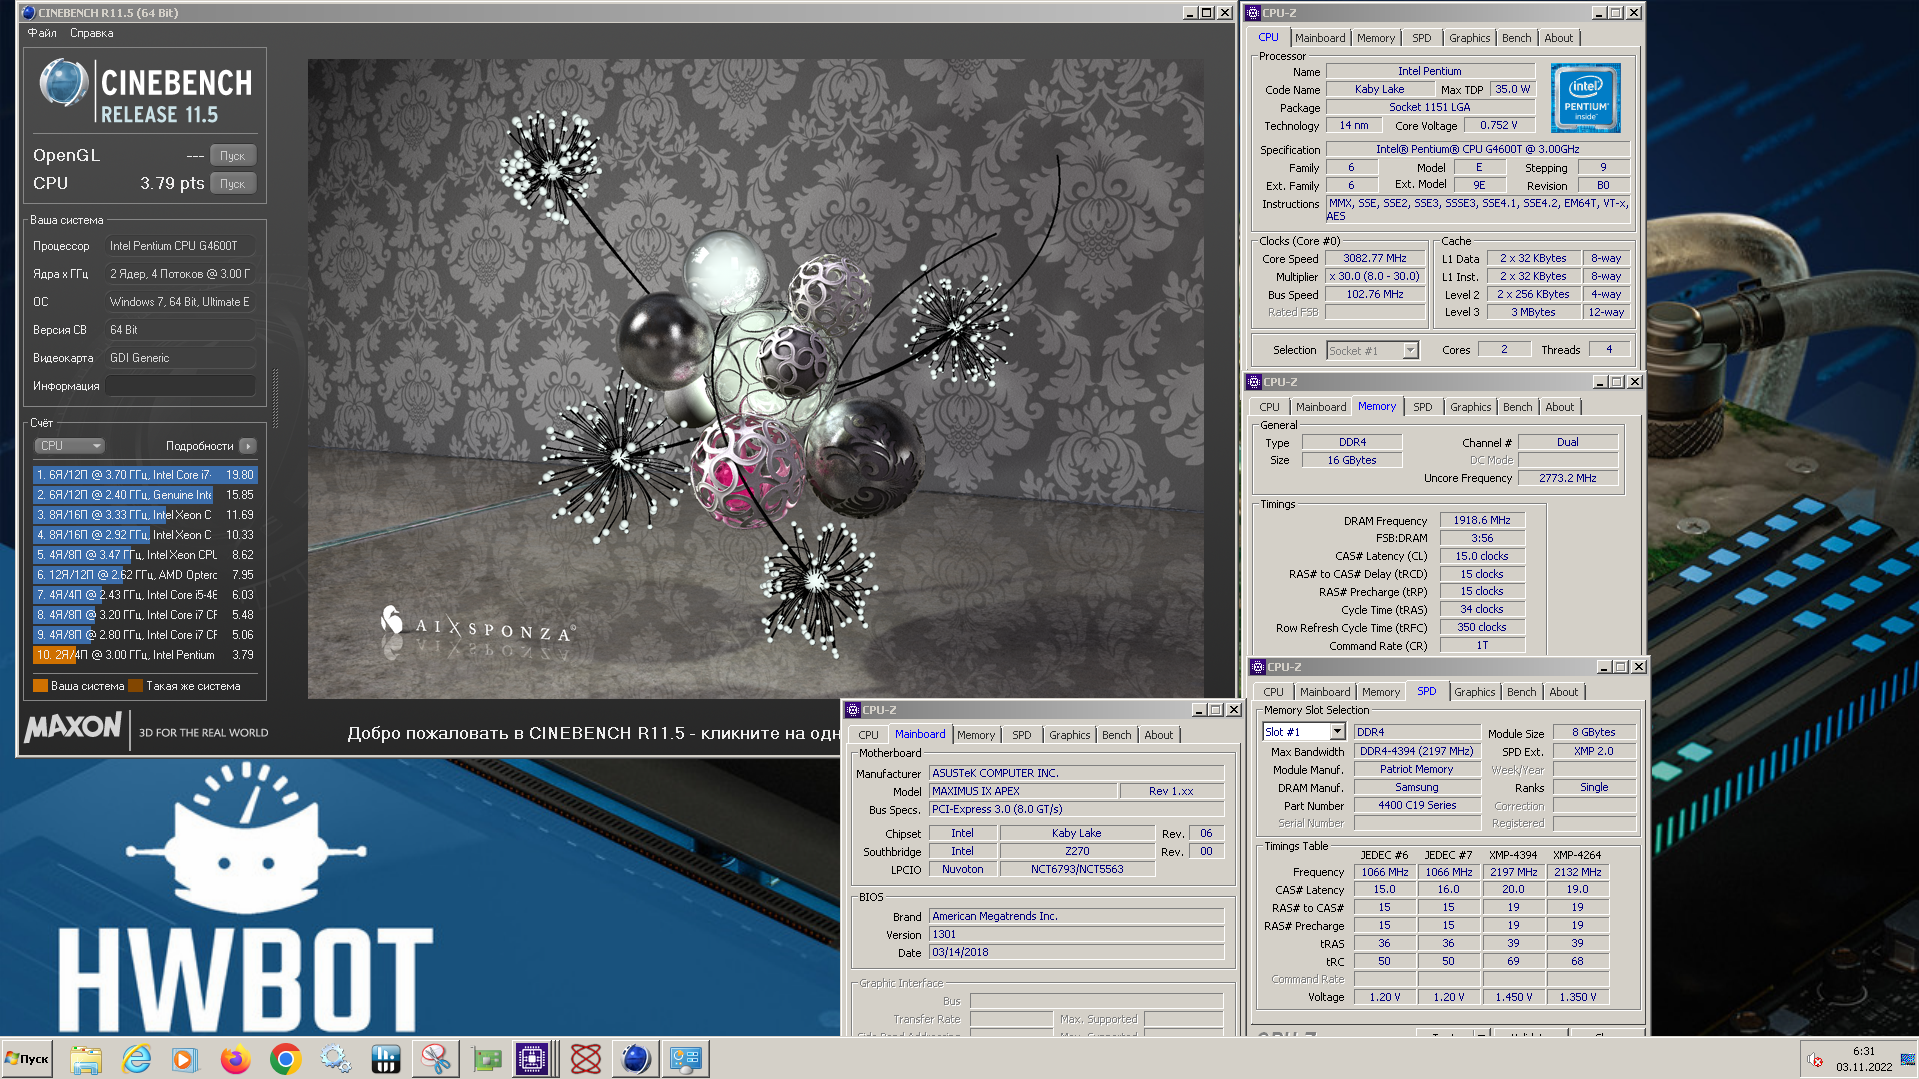Click the brown Такая же система legend swatch
Image resolution: width=1919 pixels, height=1079 pixels.
click(135, 686)
